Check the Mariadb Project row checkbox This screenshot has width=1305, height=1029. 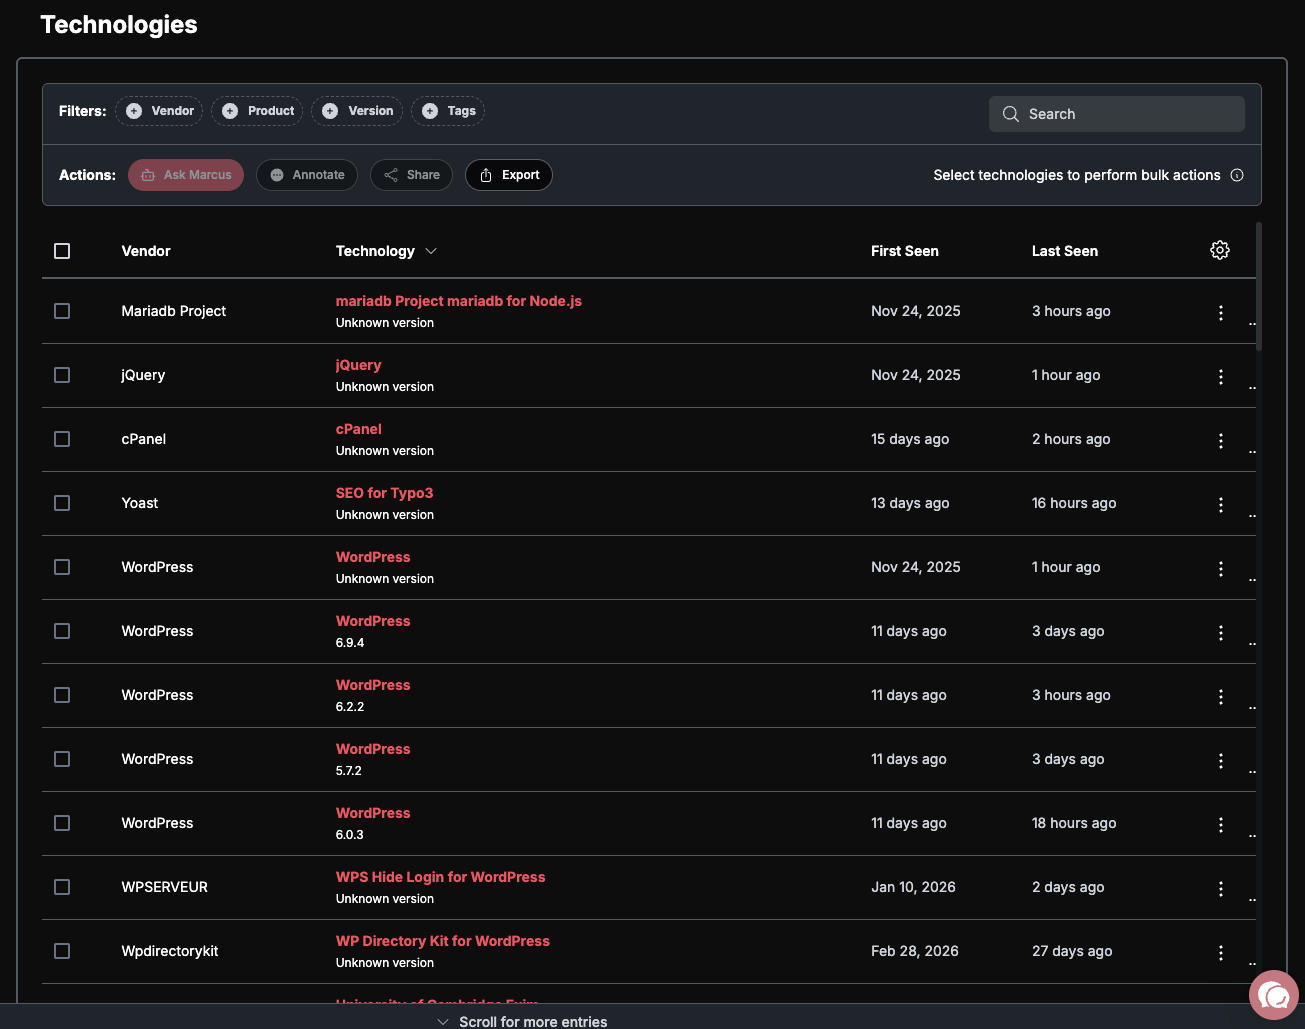tap(62, 311)
